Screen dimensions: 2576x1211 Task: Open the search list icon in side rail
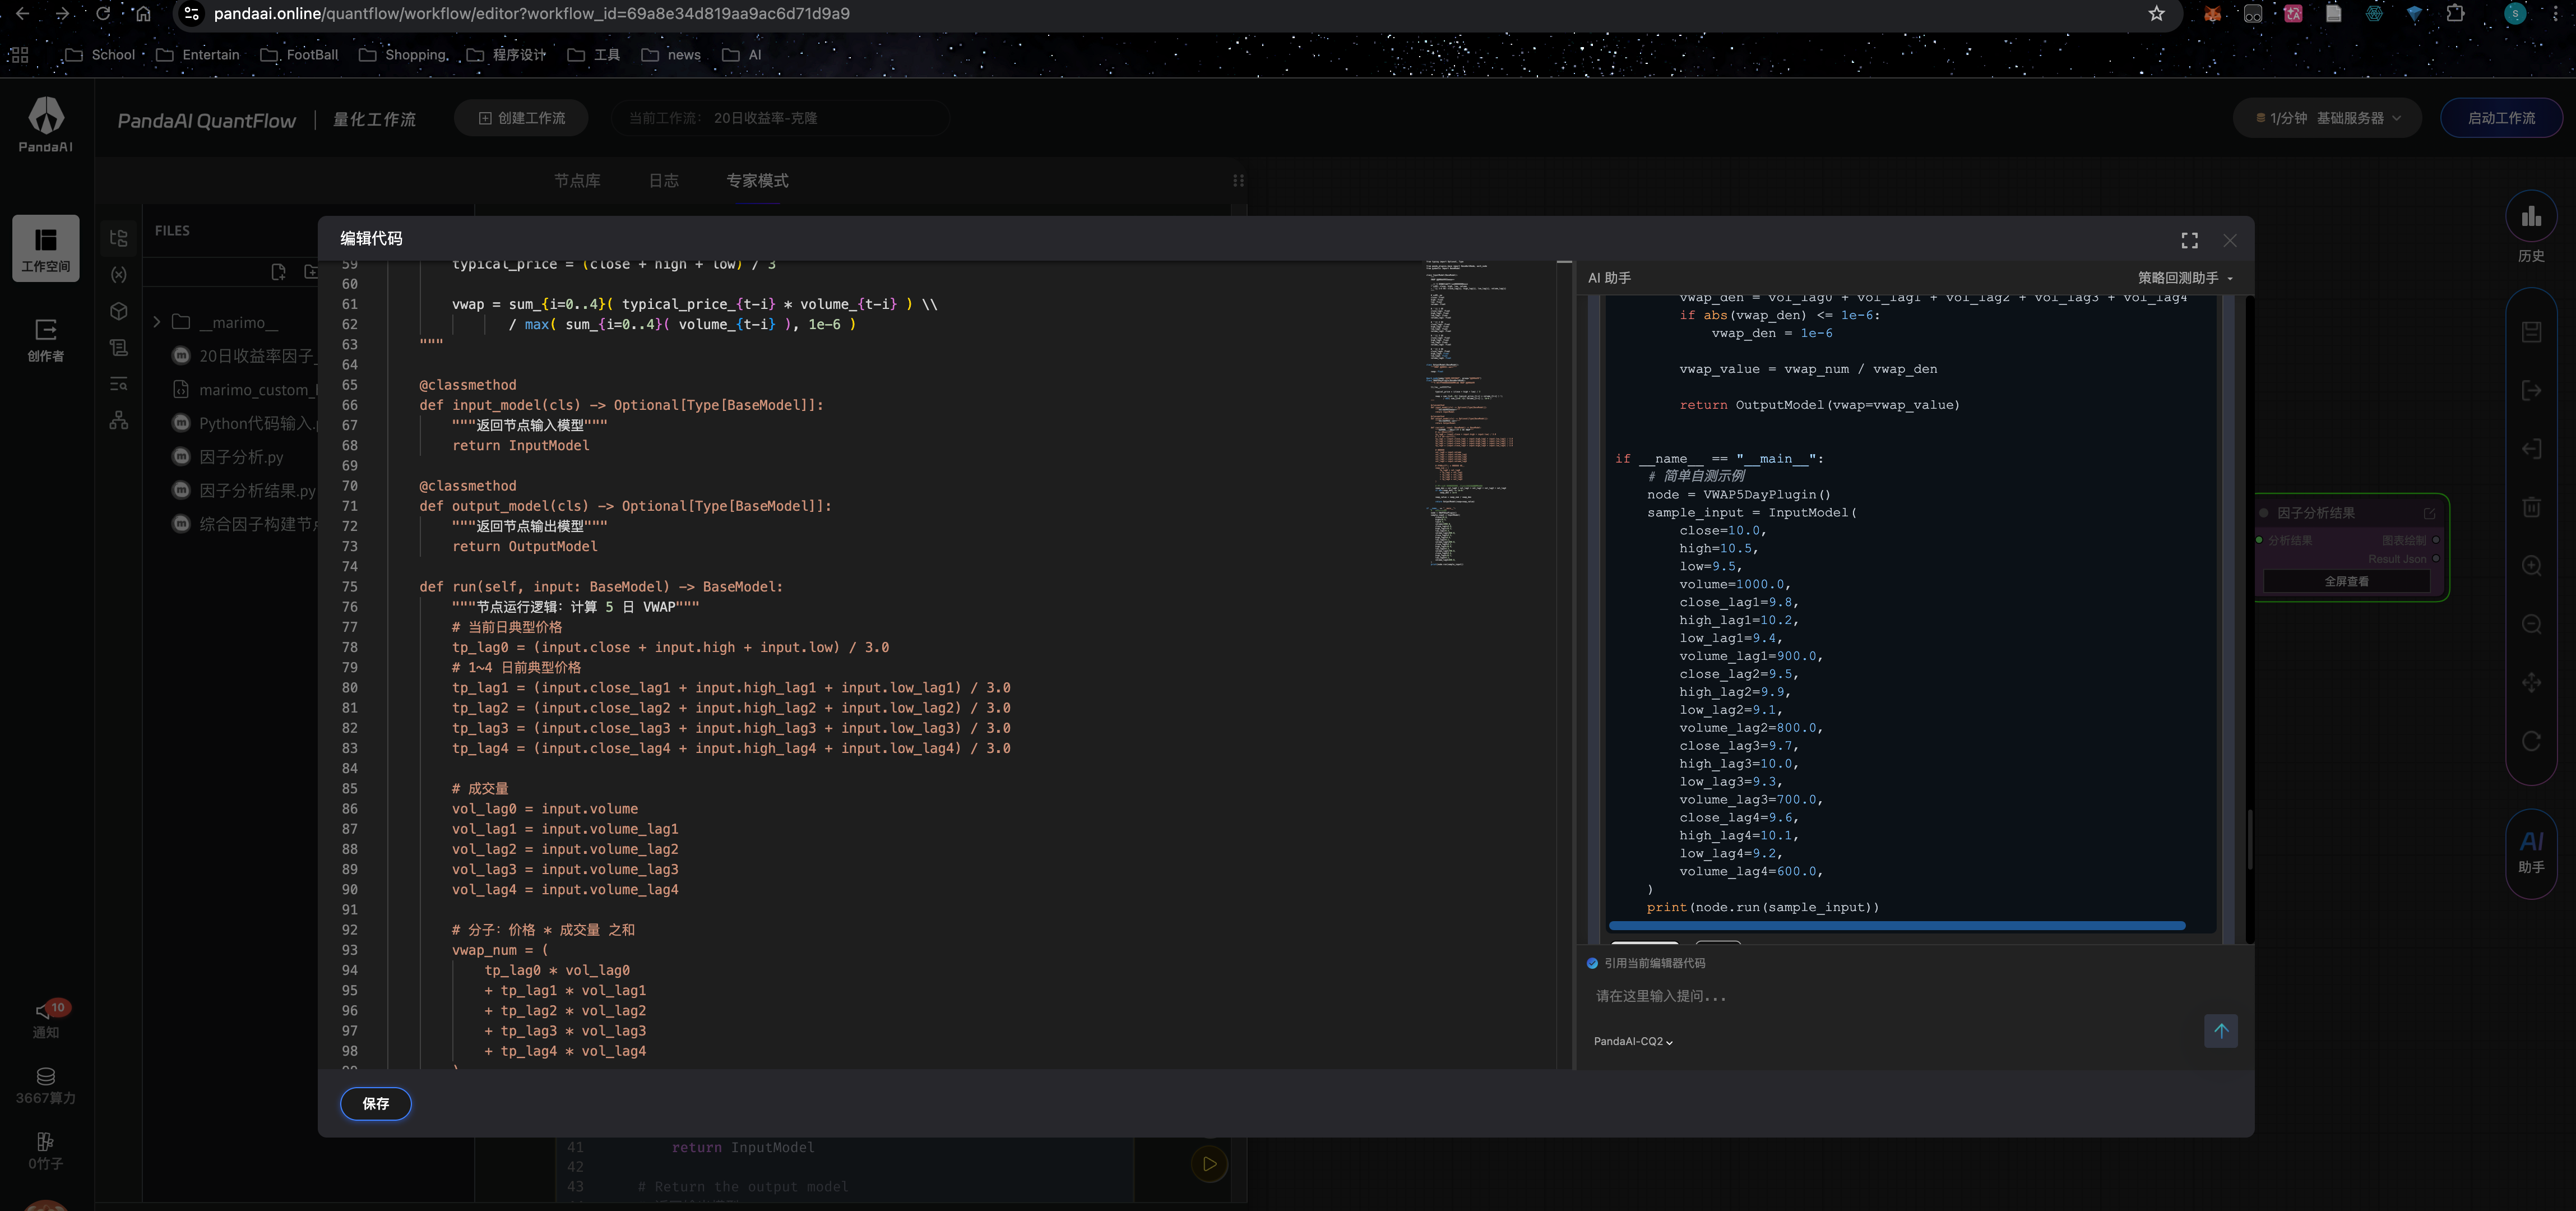[x=119, y=384]
